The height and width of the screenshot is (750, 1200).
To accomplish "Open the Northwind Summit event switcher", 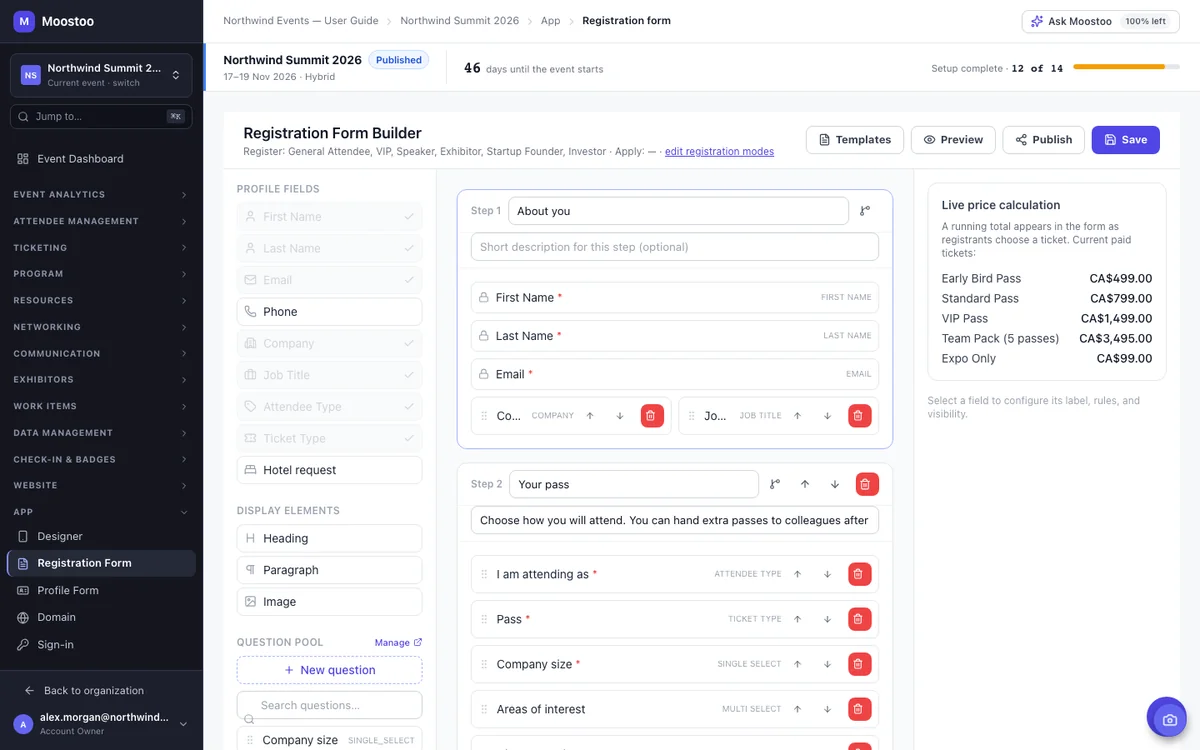I will point(101,75).
